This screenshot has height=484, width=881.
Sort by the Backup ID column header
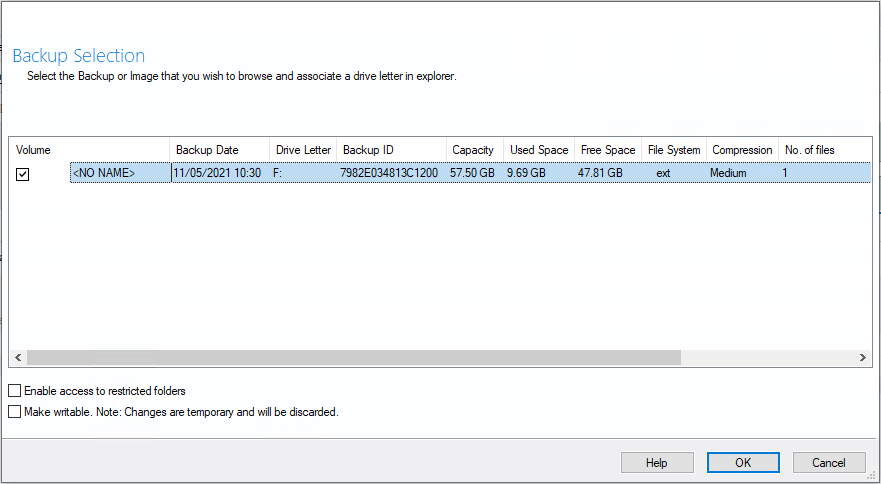point(391,150)
